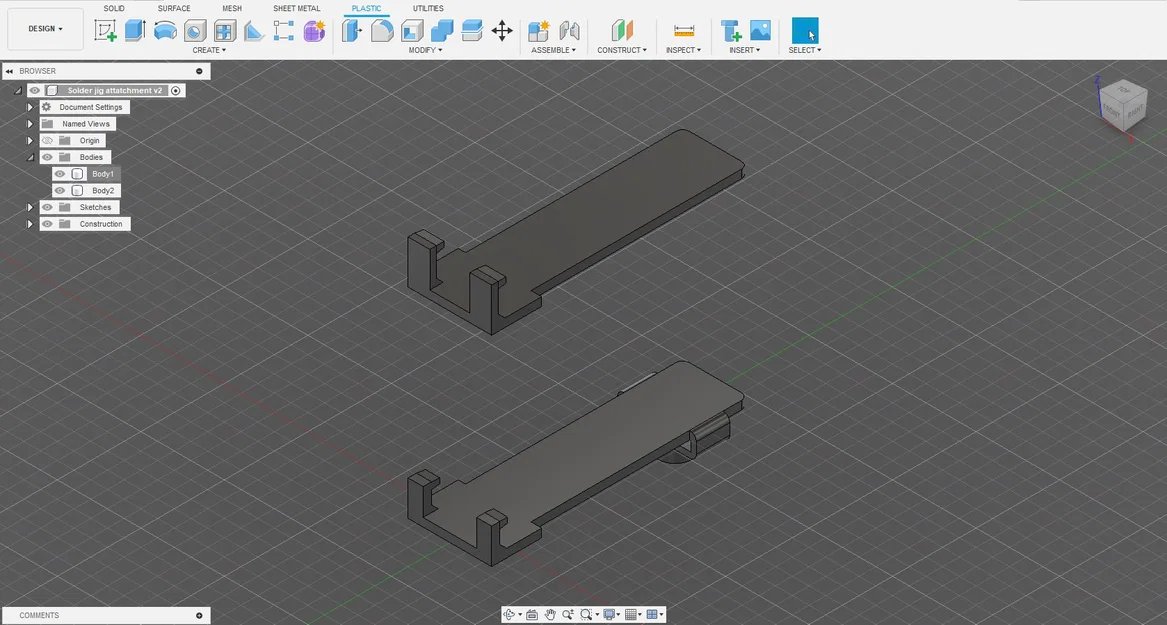Click the Grid and Snaps icon
1167x625 pixels.
(631, 615)
